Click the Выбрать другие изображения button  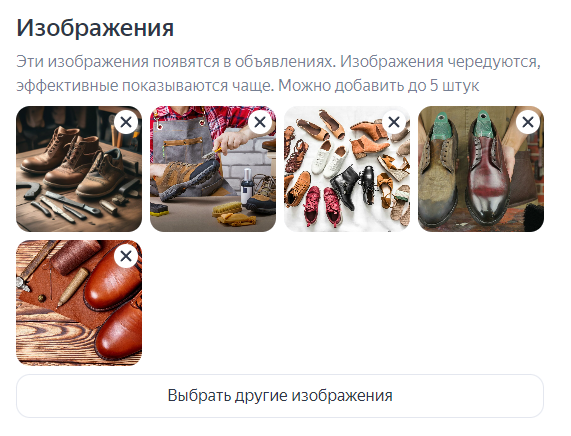pyautogui.click(x=280, y=396)
